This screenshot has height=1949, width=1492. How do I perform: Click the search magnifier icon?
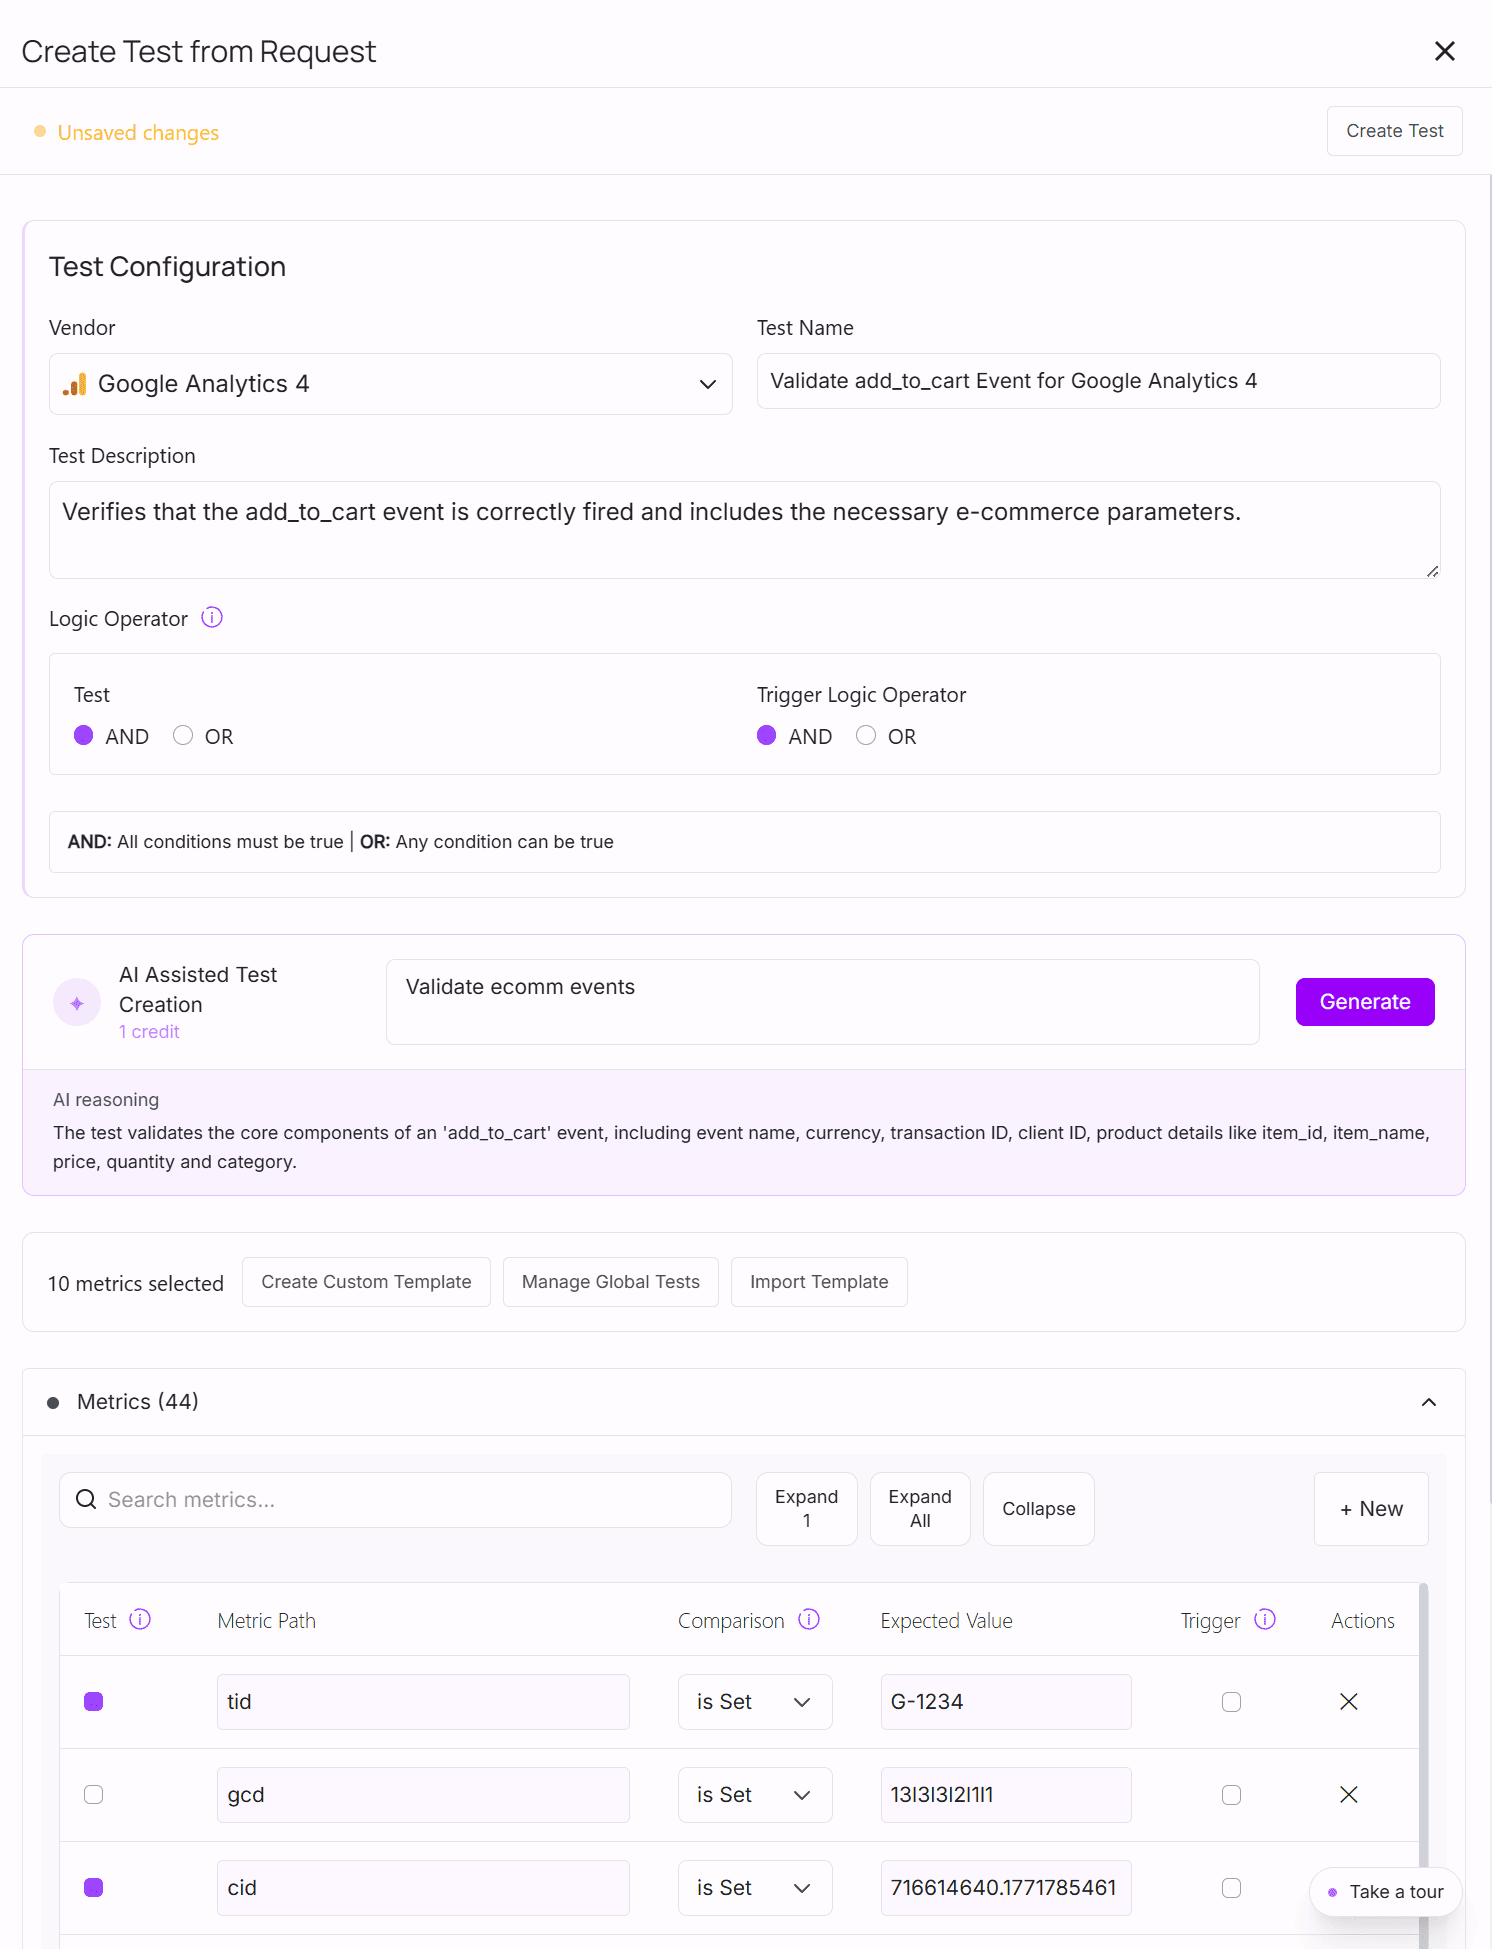click(87, 1500)
